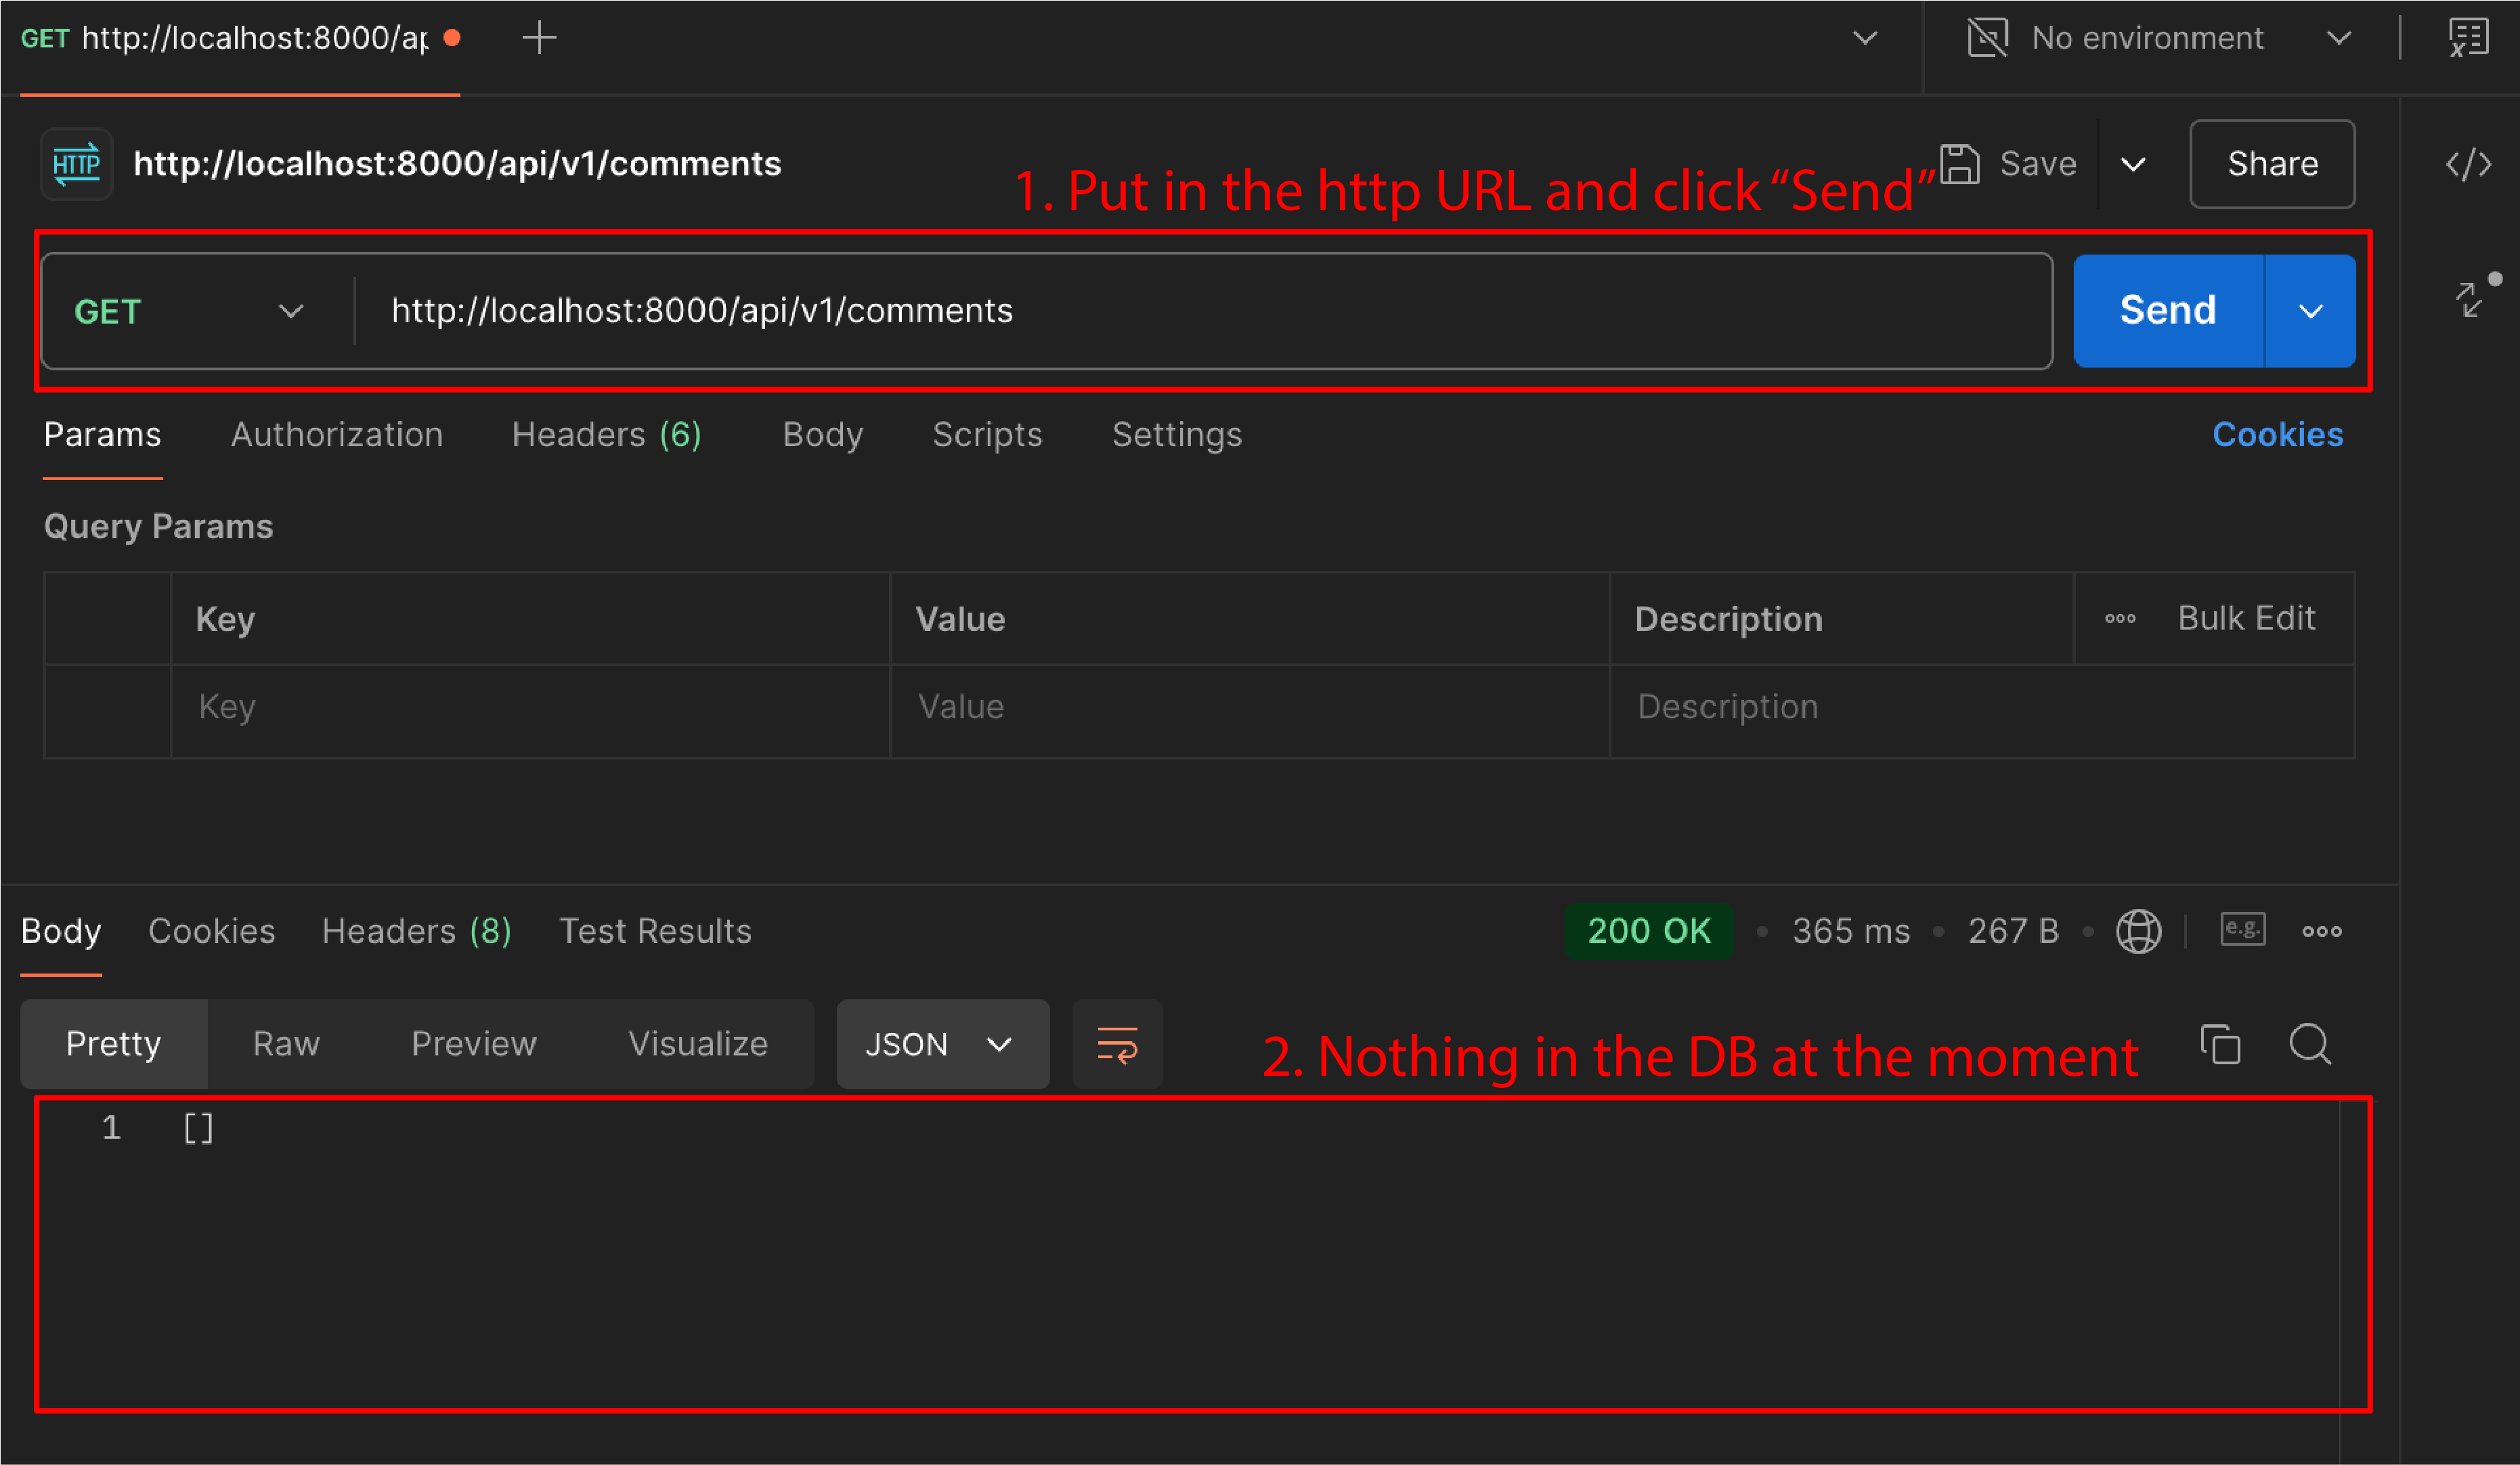Open a new request tab with plus icon
The width and height of the screenshot is (2520, 1465).
539,38
